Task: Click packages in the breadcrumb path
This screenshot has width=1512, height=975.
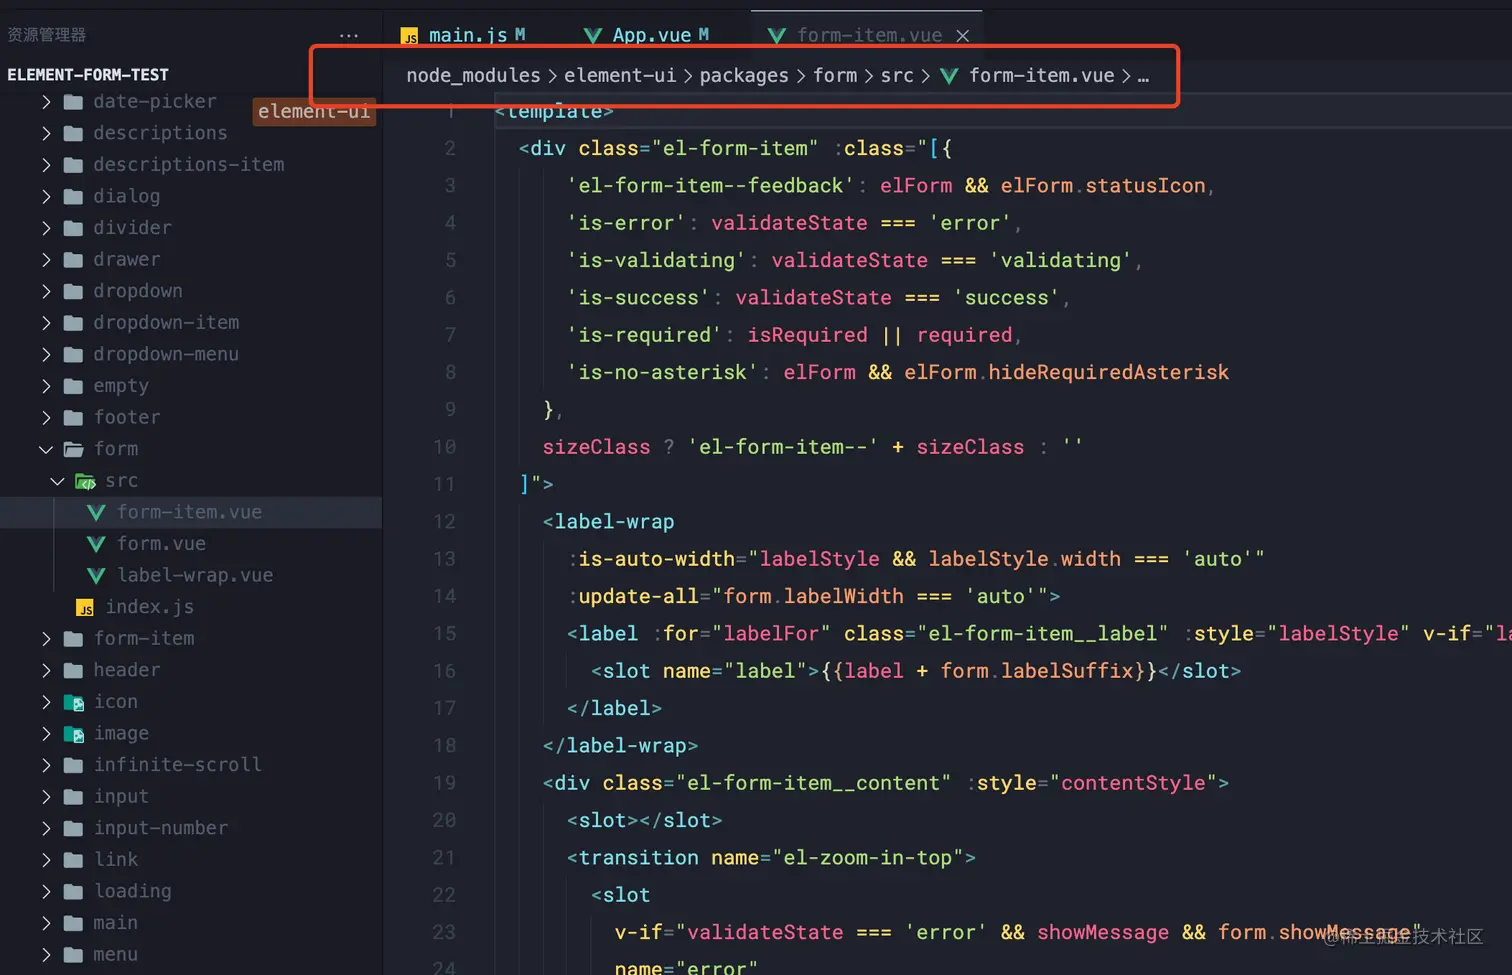Action: click(744, 76)
